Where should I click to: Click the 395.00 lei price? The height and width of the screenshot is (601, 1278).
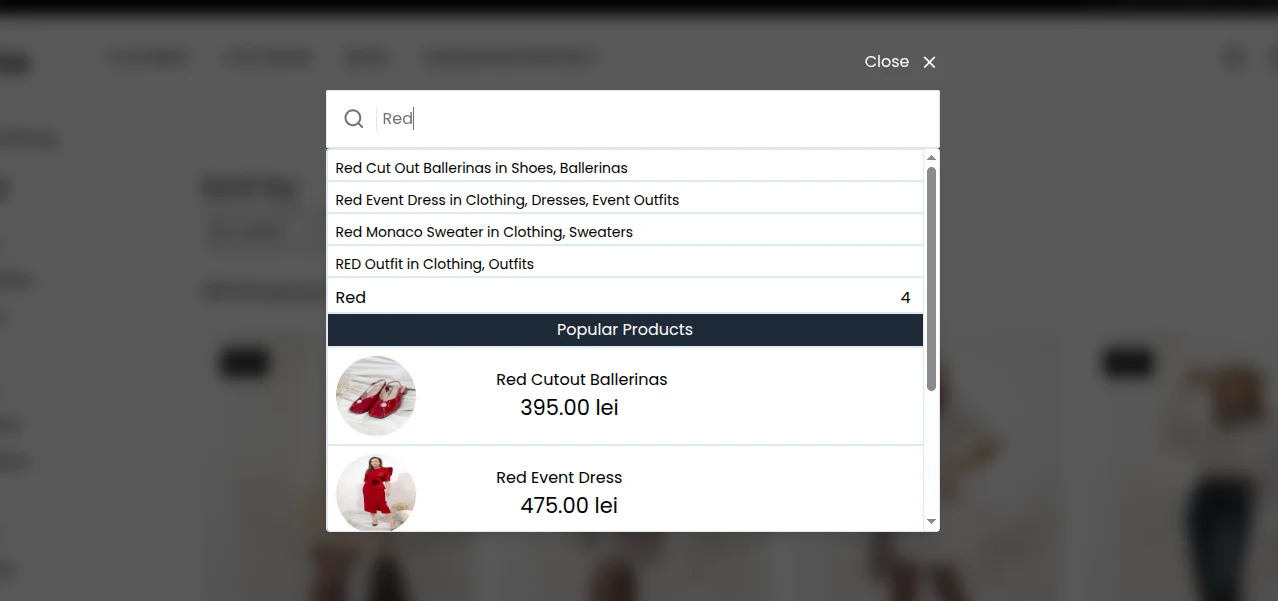tap(569, 408)
